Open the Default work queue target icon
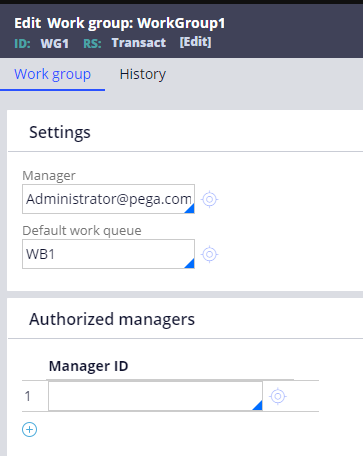This screenshot has width=363, height=456. 209,254
